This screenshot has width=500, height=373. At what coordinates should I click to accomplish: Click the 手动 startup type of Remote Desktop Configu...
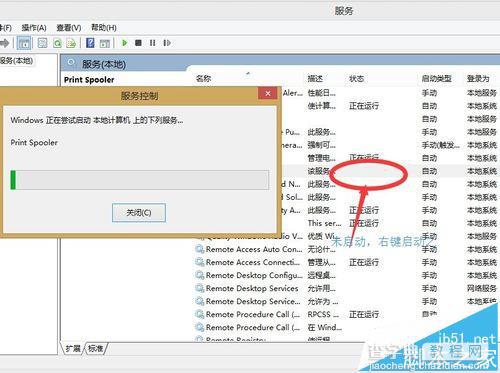pos(429,275)
